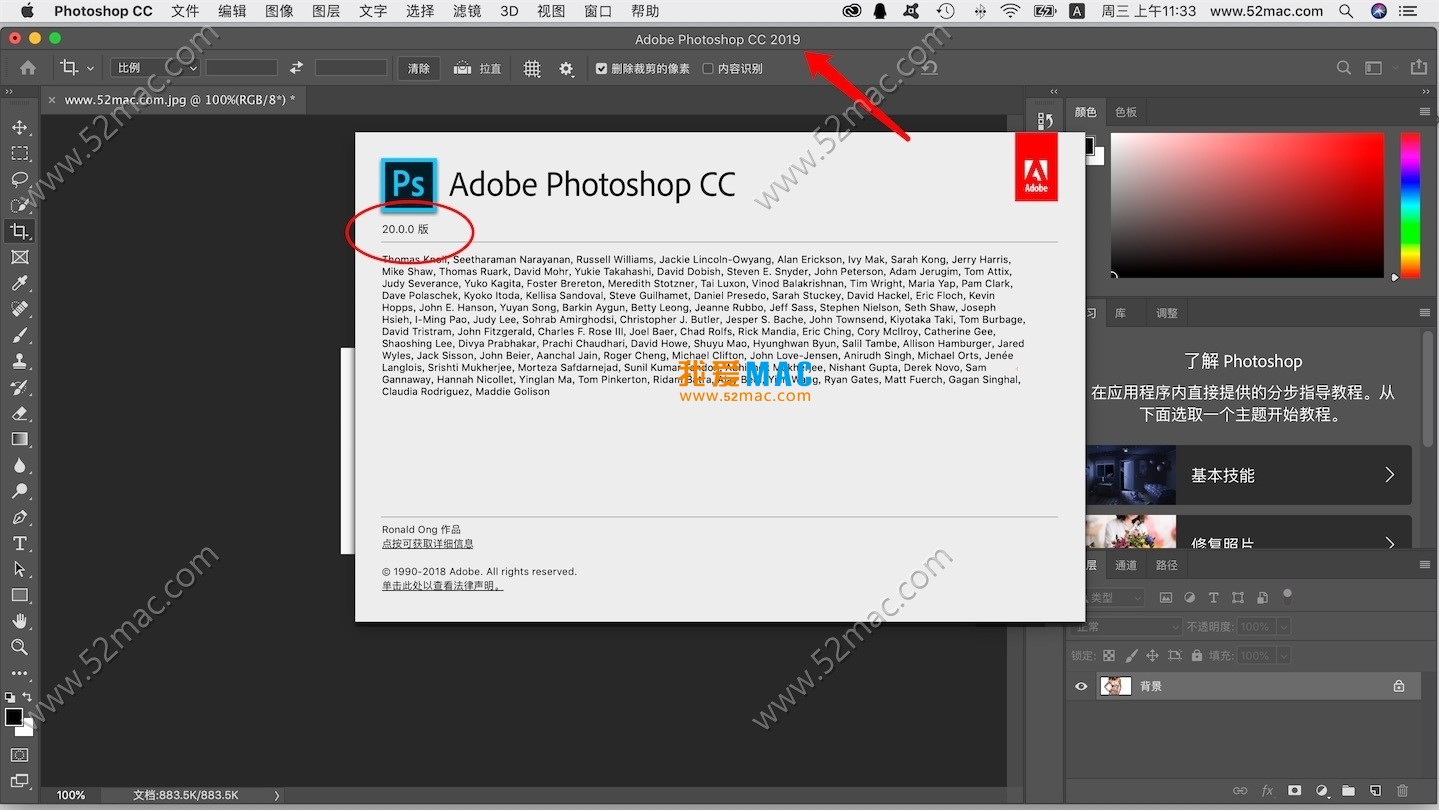Hide the 背景 layer visibility

click(x=1080, y=686)
